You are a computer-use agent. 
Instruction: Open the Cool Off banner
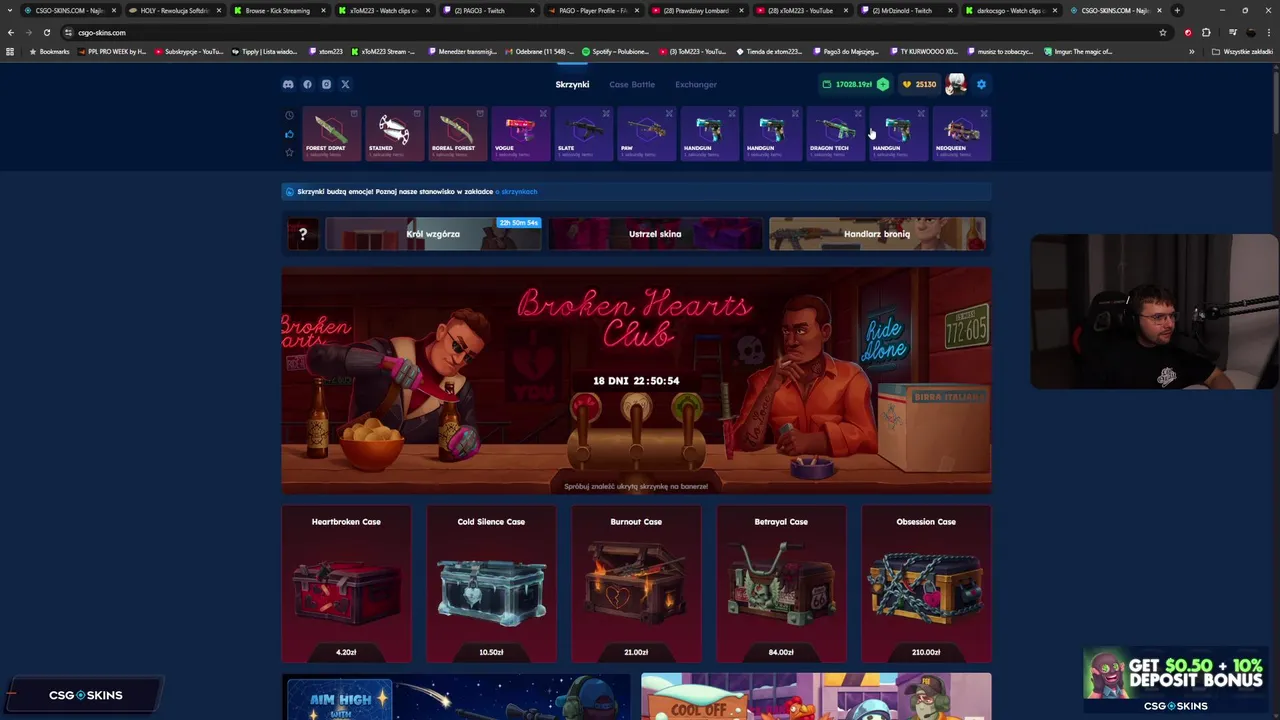pos(816,697)
